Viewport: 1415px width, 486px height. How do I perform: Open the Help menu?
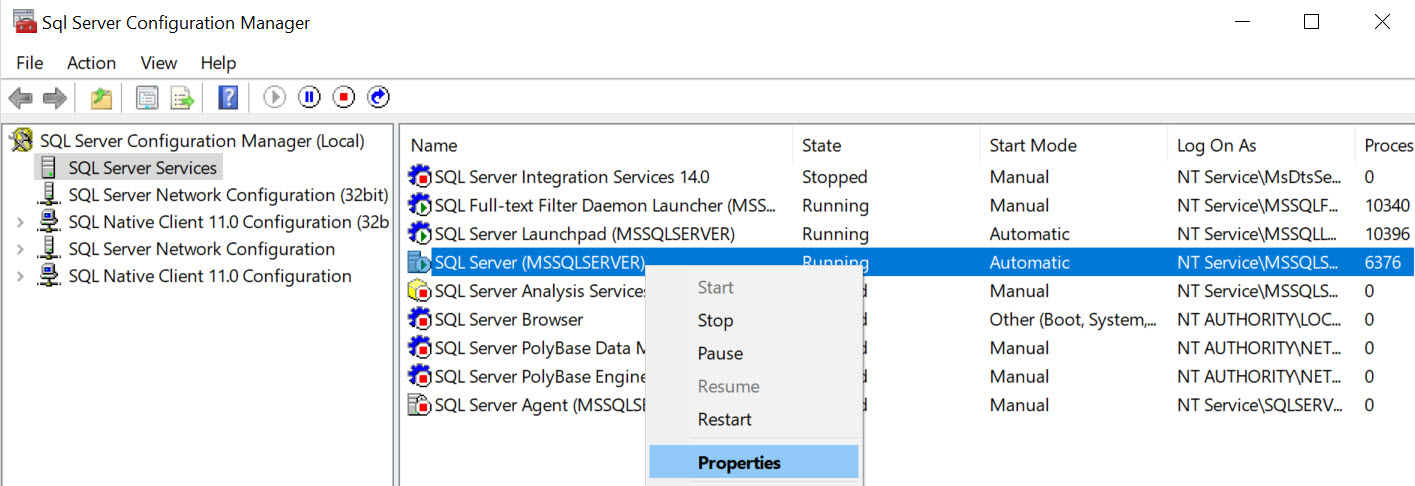click(218, 63)
